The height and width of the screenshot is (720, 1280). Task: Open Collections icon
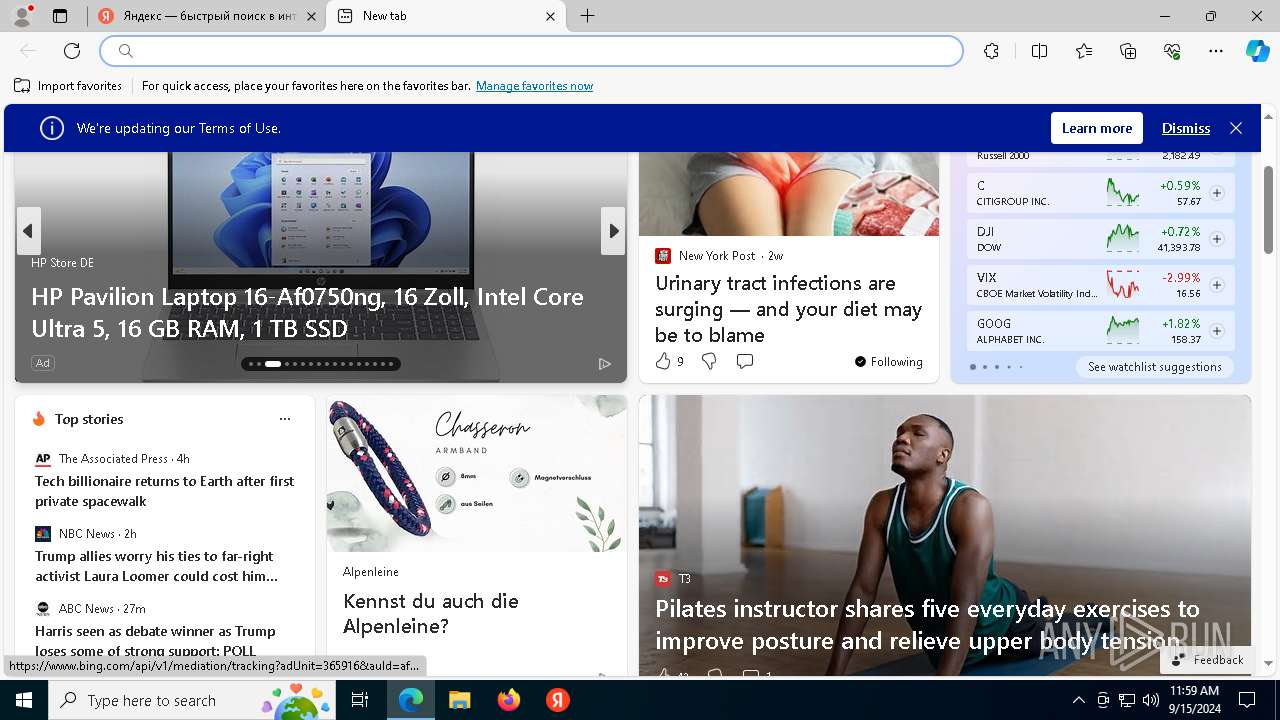[1128, 51]
